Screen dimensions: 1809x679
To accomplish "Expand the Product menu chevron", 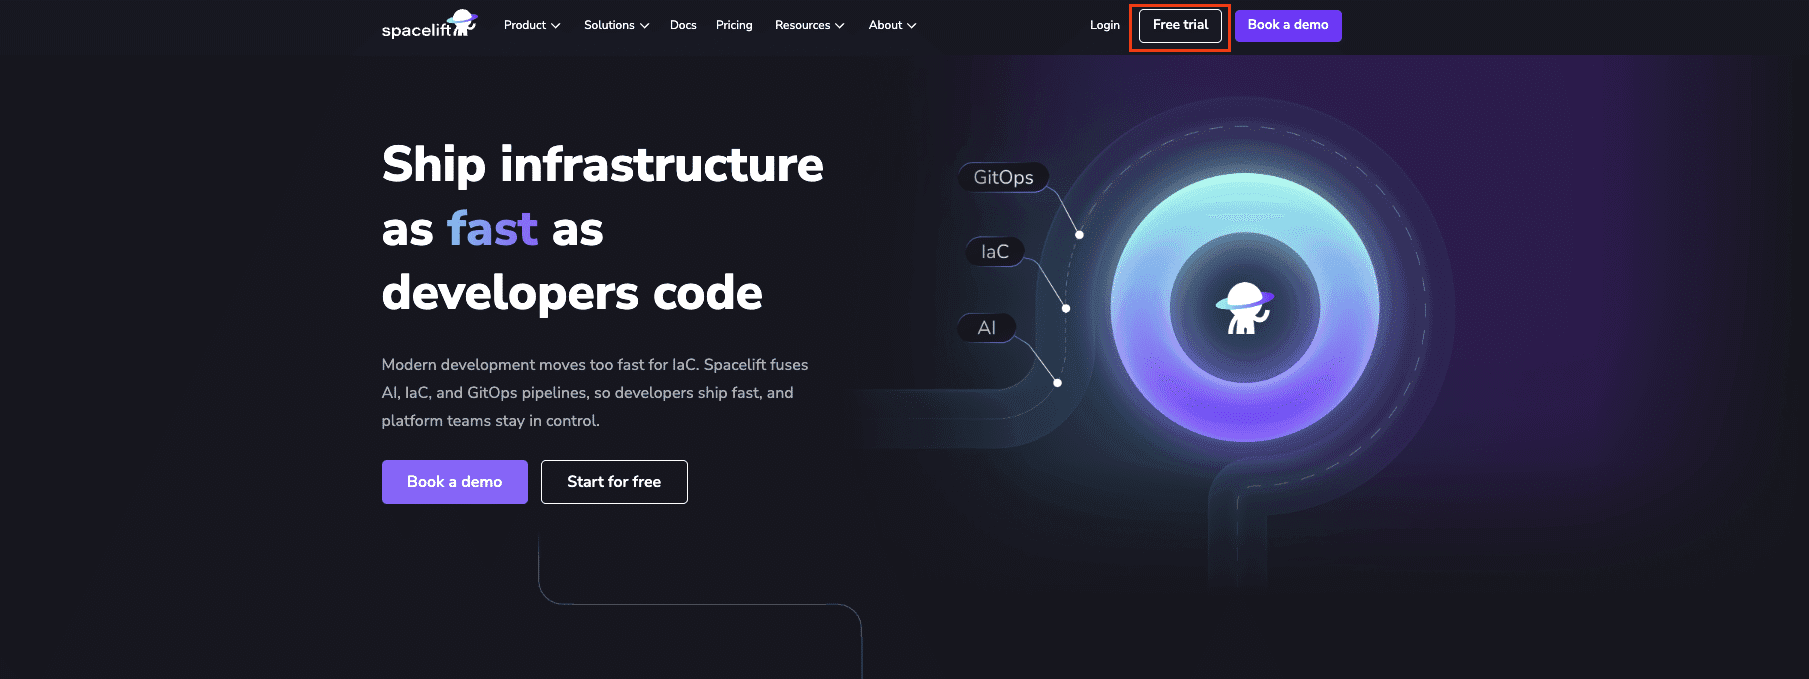I will pos(556,25).
